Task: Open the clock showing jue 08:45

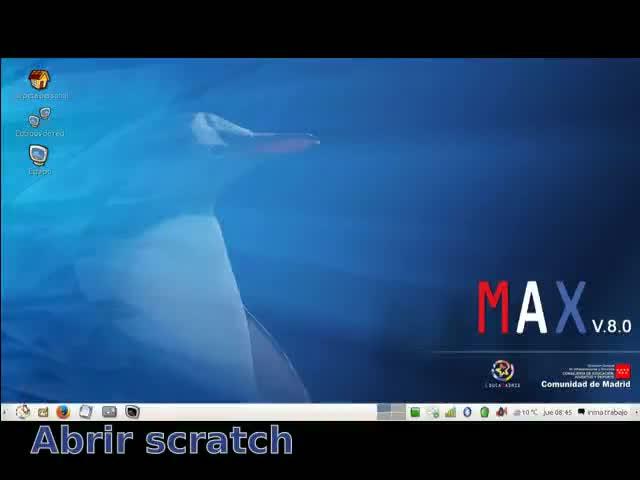Action: [558, 413]
